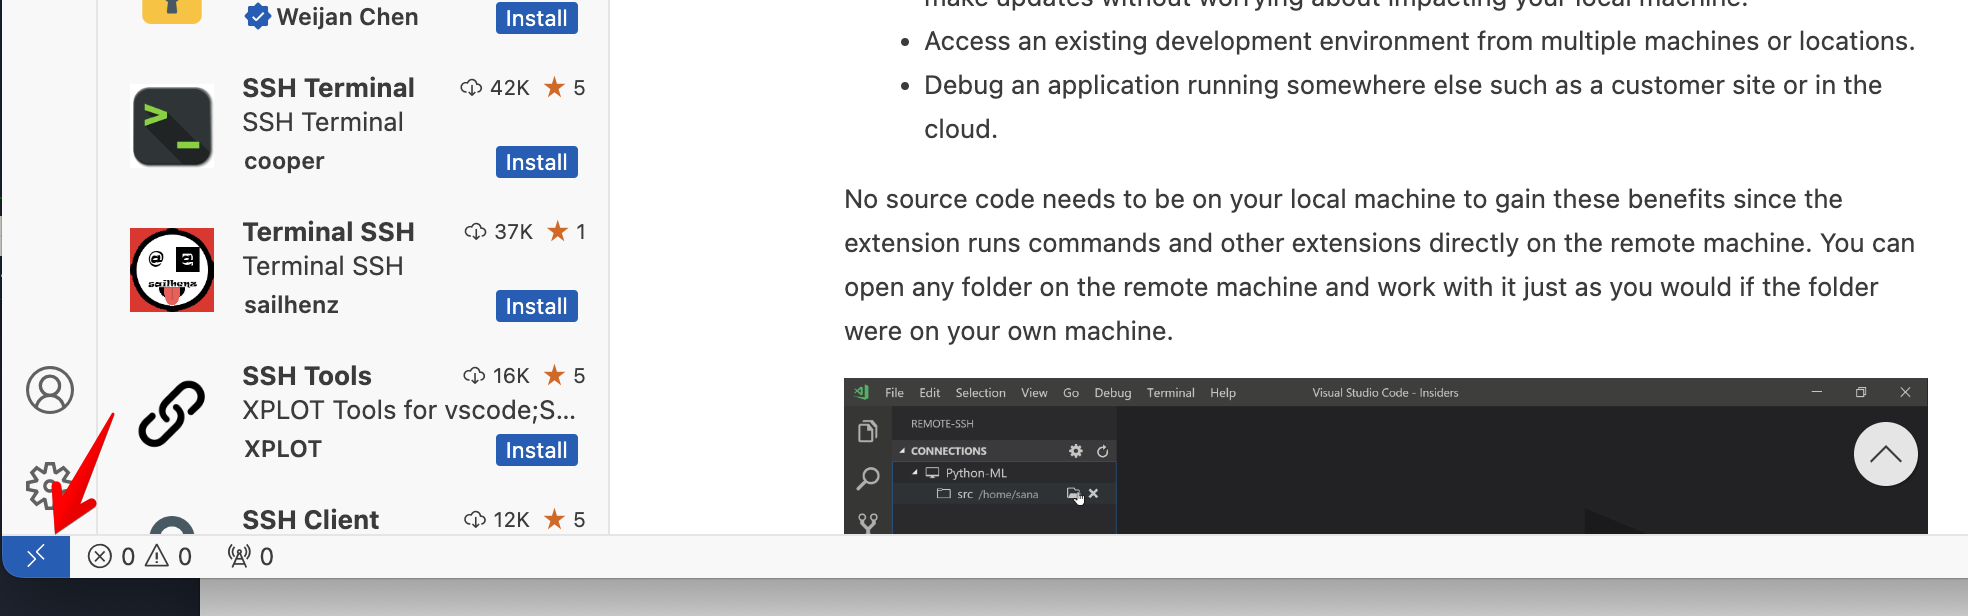Click the Weijan Chen publisher name
This screenshot has height=616, width=1968.
coord(347,17)
